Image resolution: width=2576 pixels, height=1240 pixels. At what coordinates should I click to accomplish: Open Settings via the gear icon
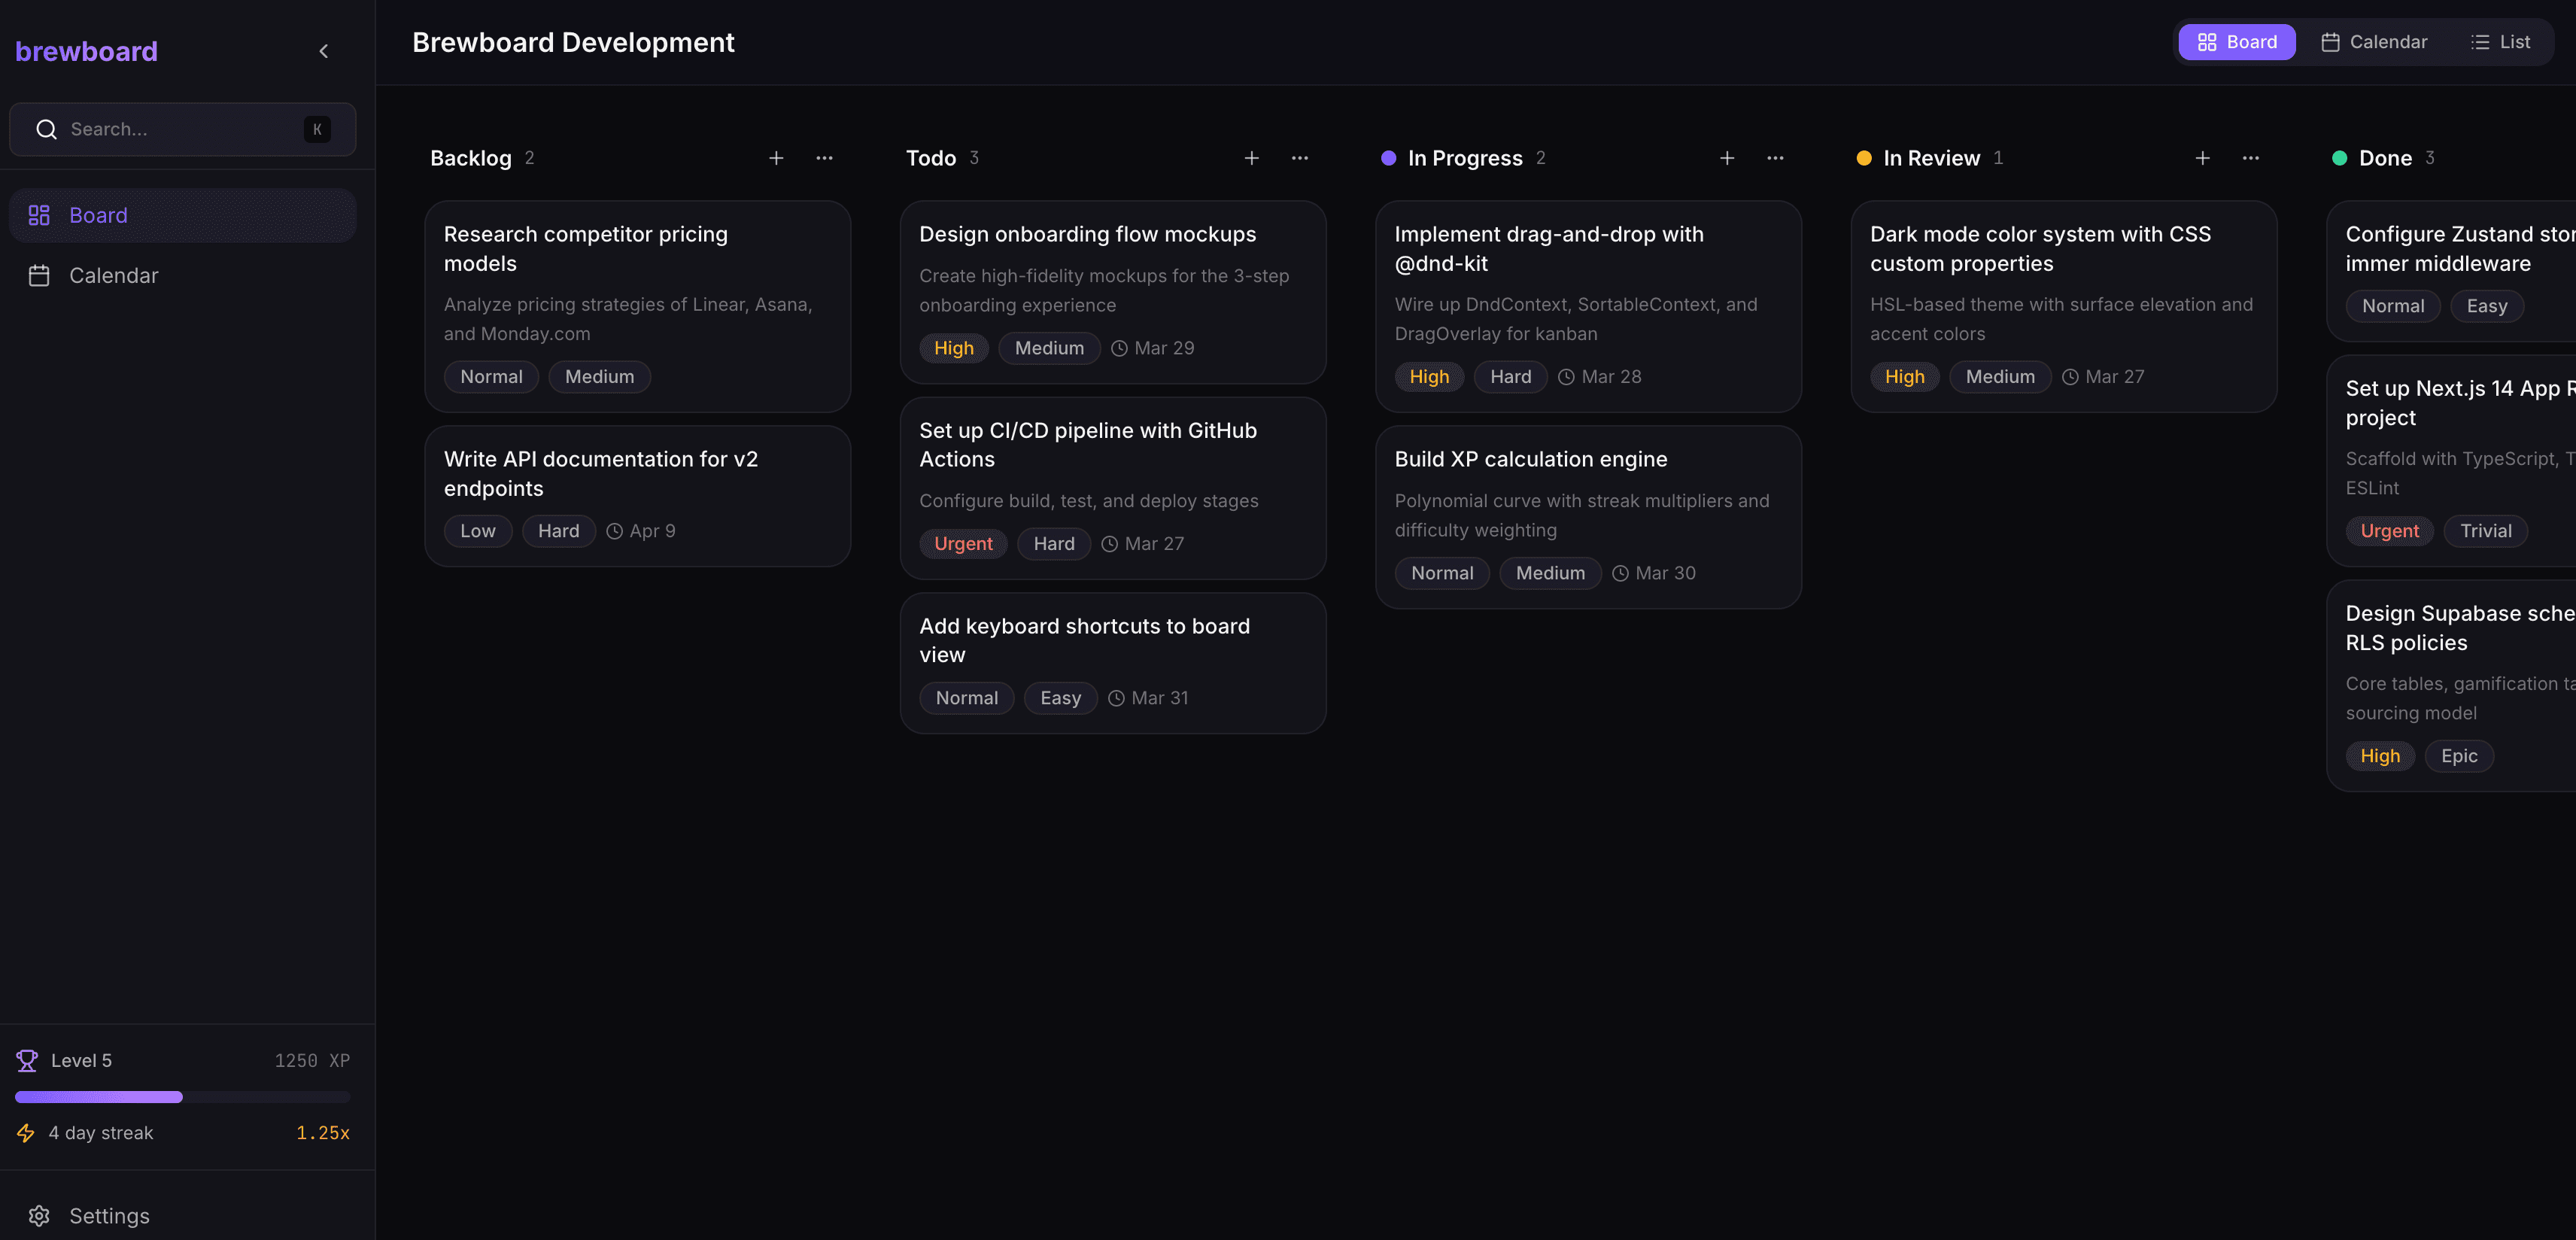tap(40, 1215)
